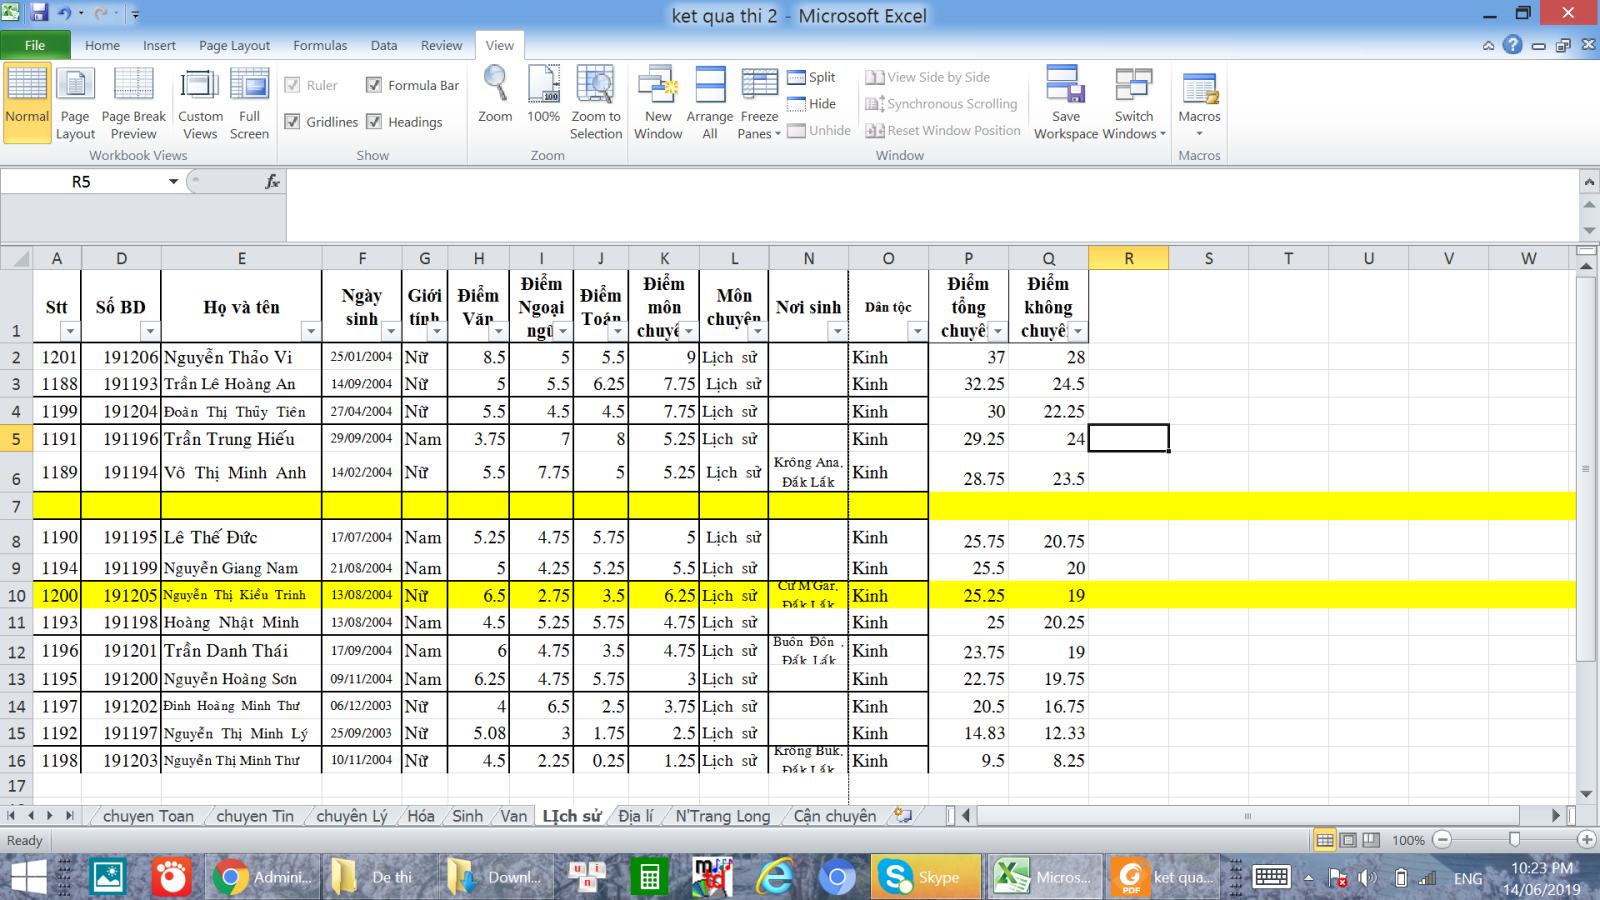
Task: Switch to the Hóa sheet tab
Action: pos(421,816)
